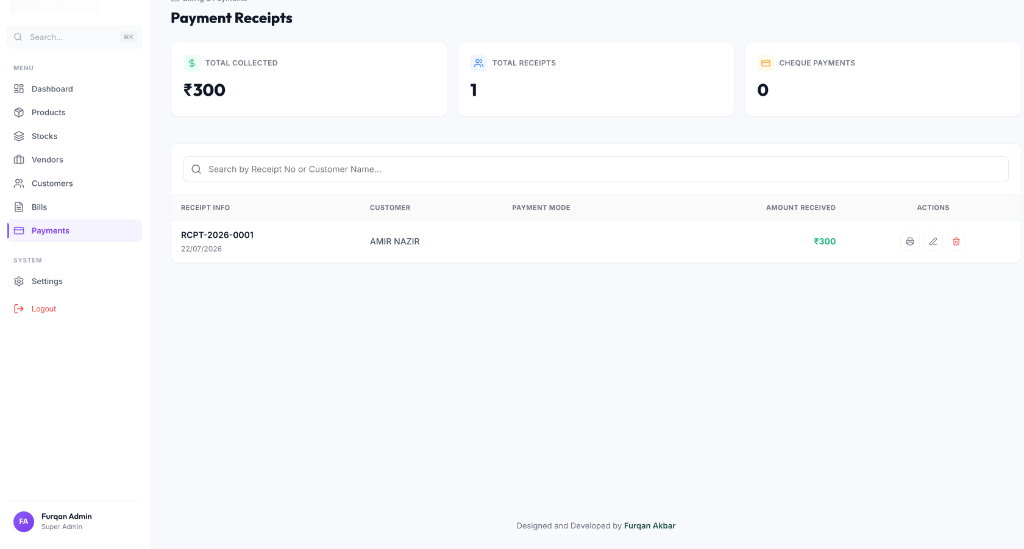The image size is (1024, 549).
Task: Click the Customers people icon
Action: coord(19,183)
